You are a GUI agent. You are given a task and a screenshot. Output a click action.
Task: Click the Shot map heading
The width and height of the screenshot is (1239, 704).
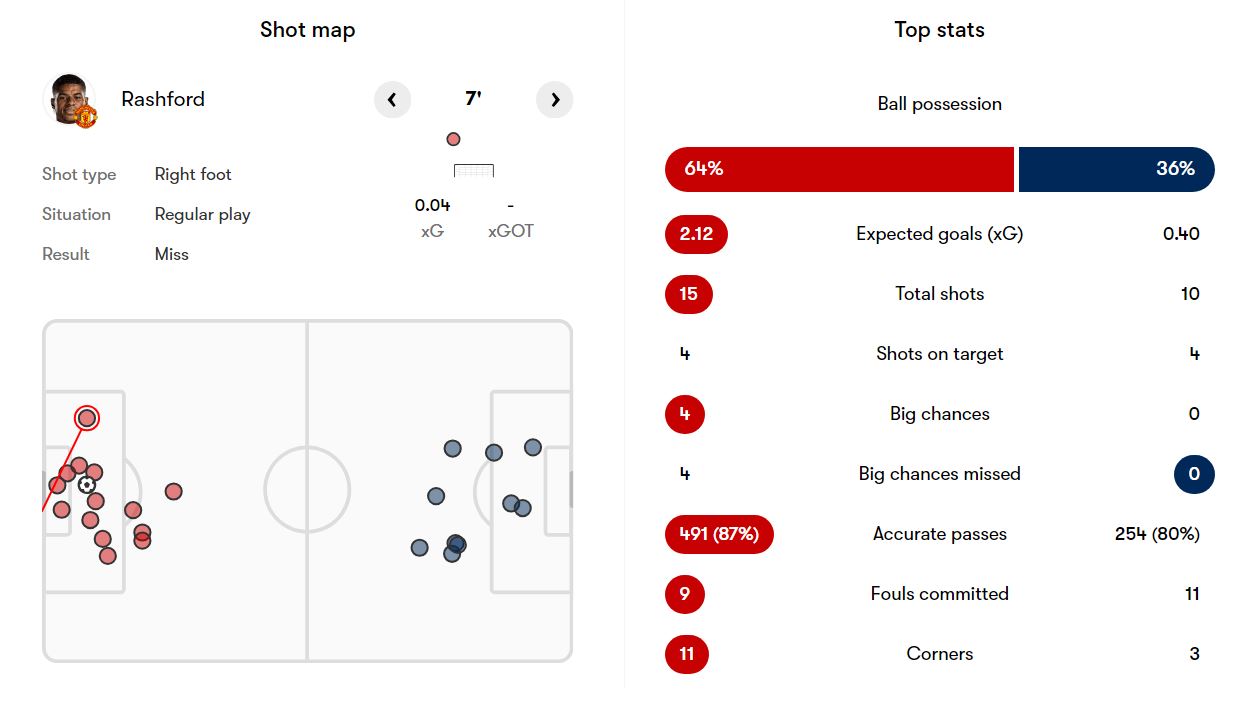[x=308, y=30]
